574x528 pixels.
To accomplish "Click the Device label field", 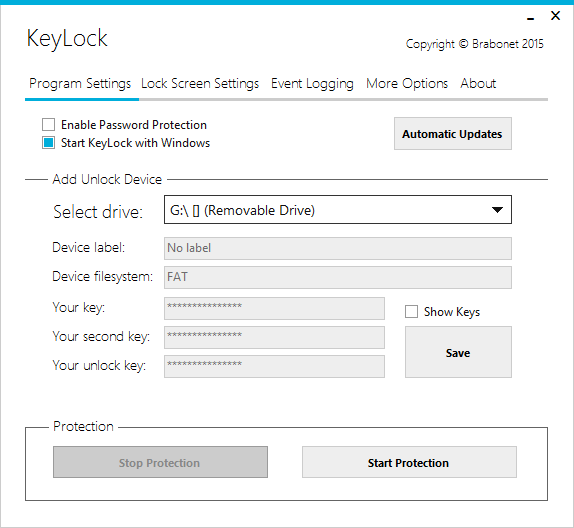I will (338, 248).
